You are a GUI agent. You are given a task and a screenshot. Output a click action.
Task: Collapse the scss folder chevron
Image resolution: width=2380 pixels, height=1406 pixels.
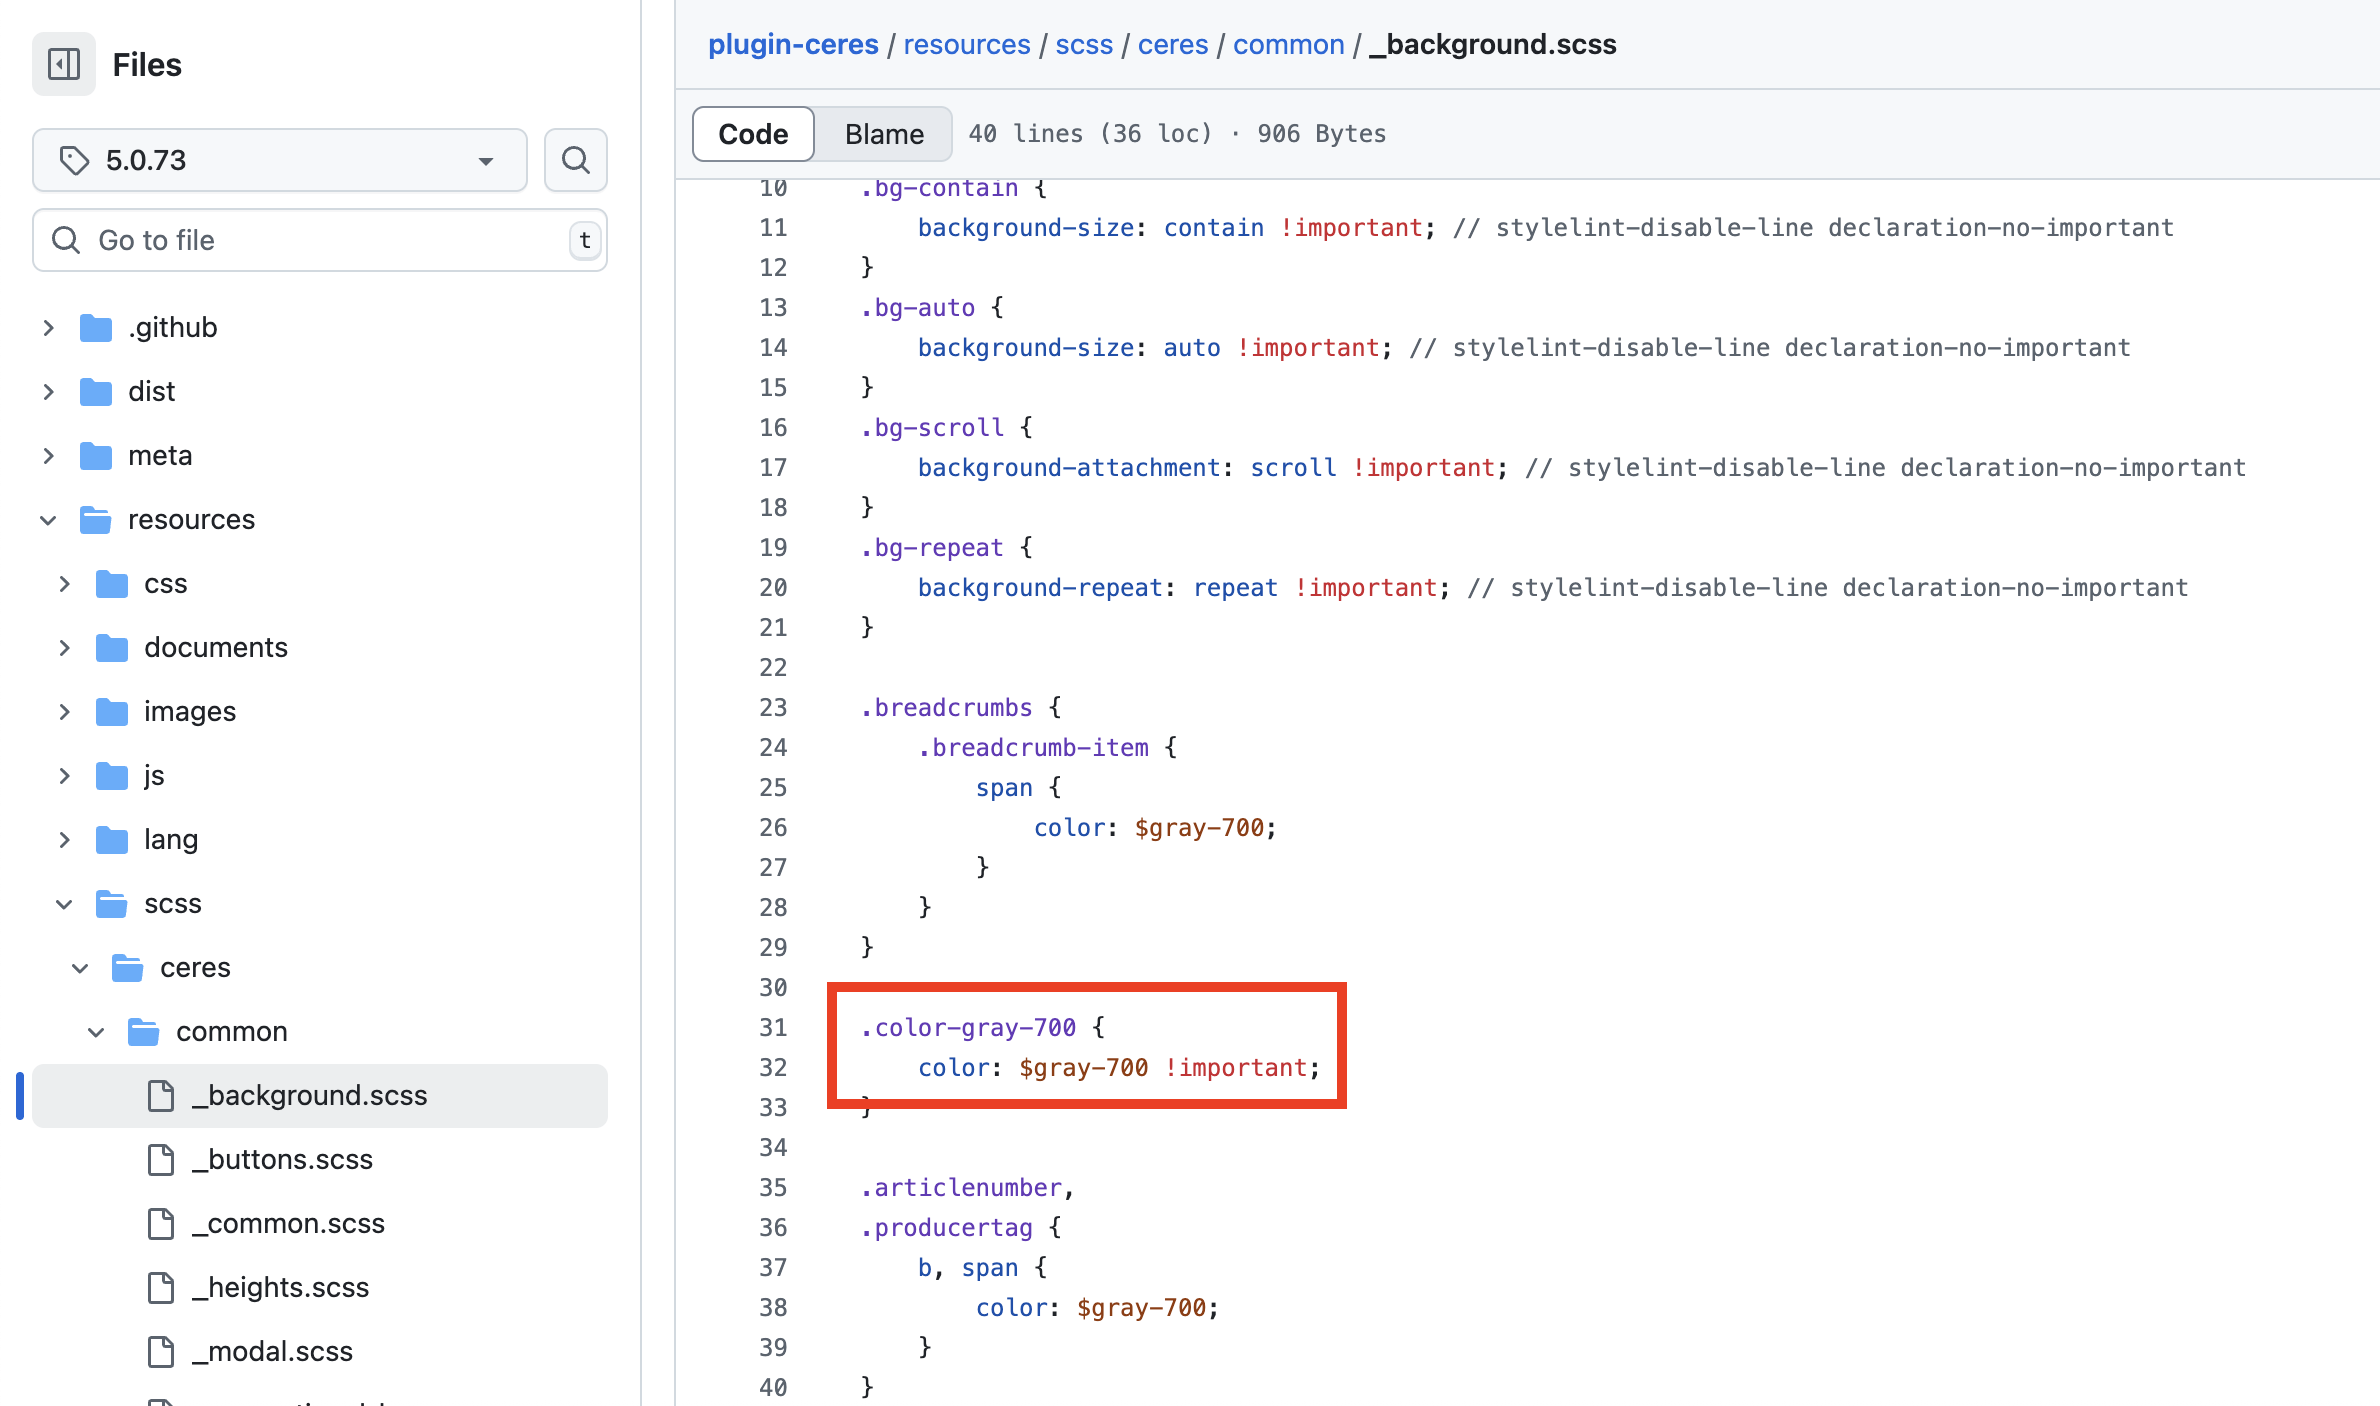point(64,904)
